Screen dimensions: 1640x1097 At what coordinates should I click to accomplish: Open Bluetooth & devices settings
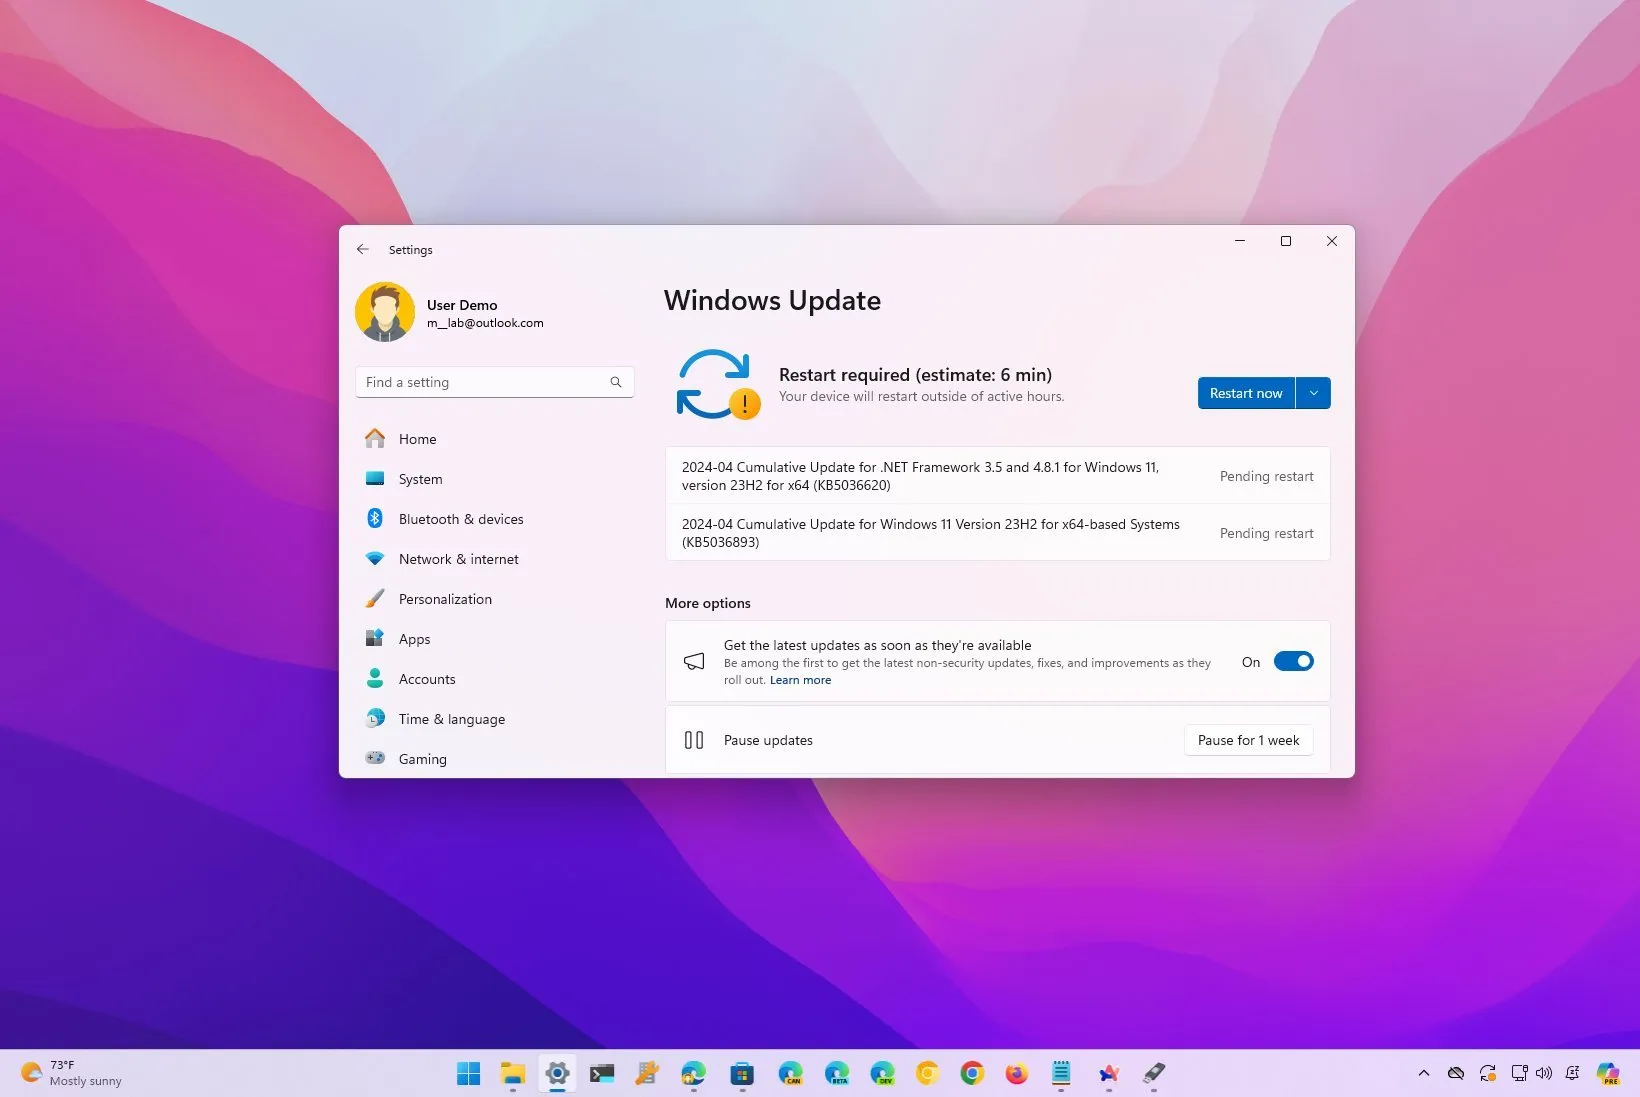[461, 519]
